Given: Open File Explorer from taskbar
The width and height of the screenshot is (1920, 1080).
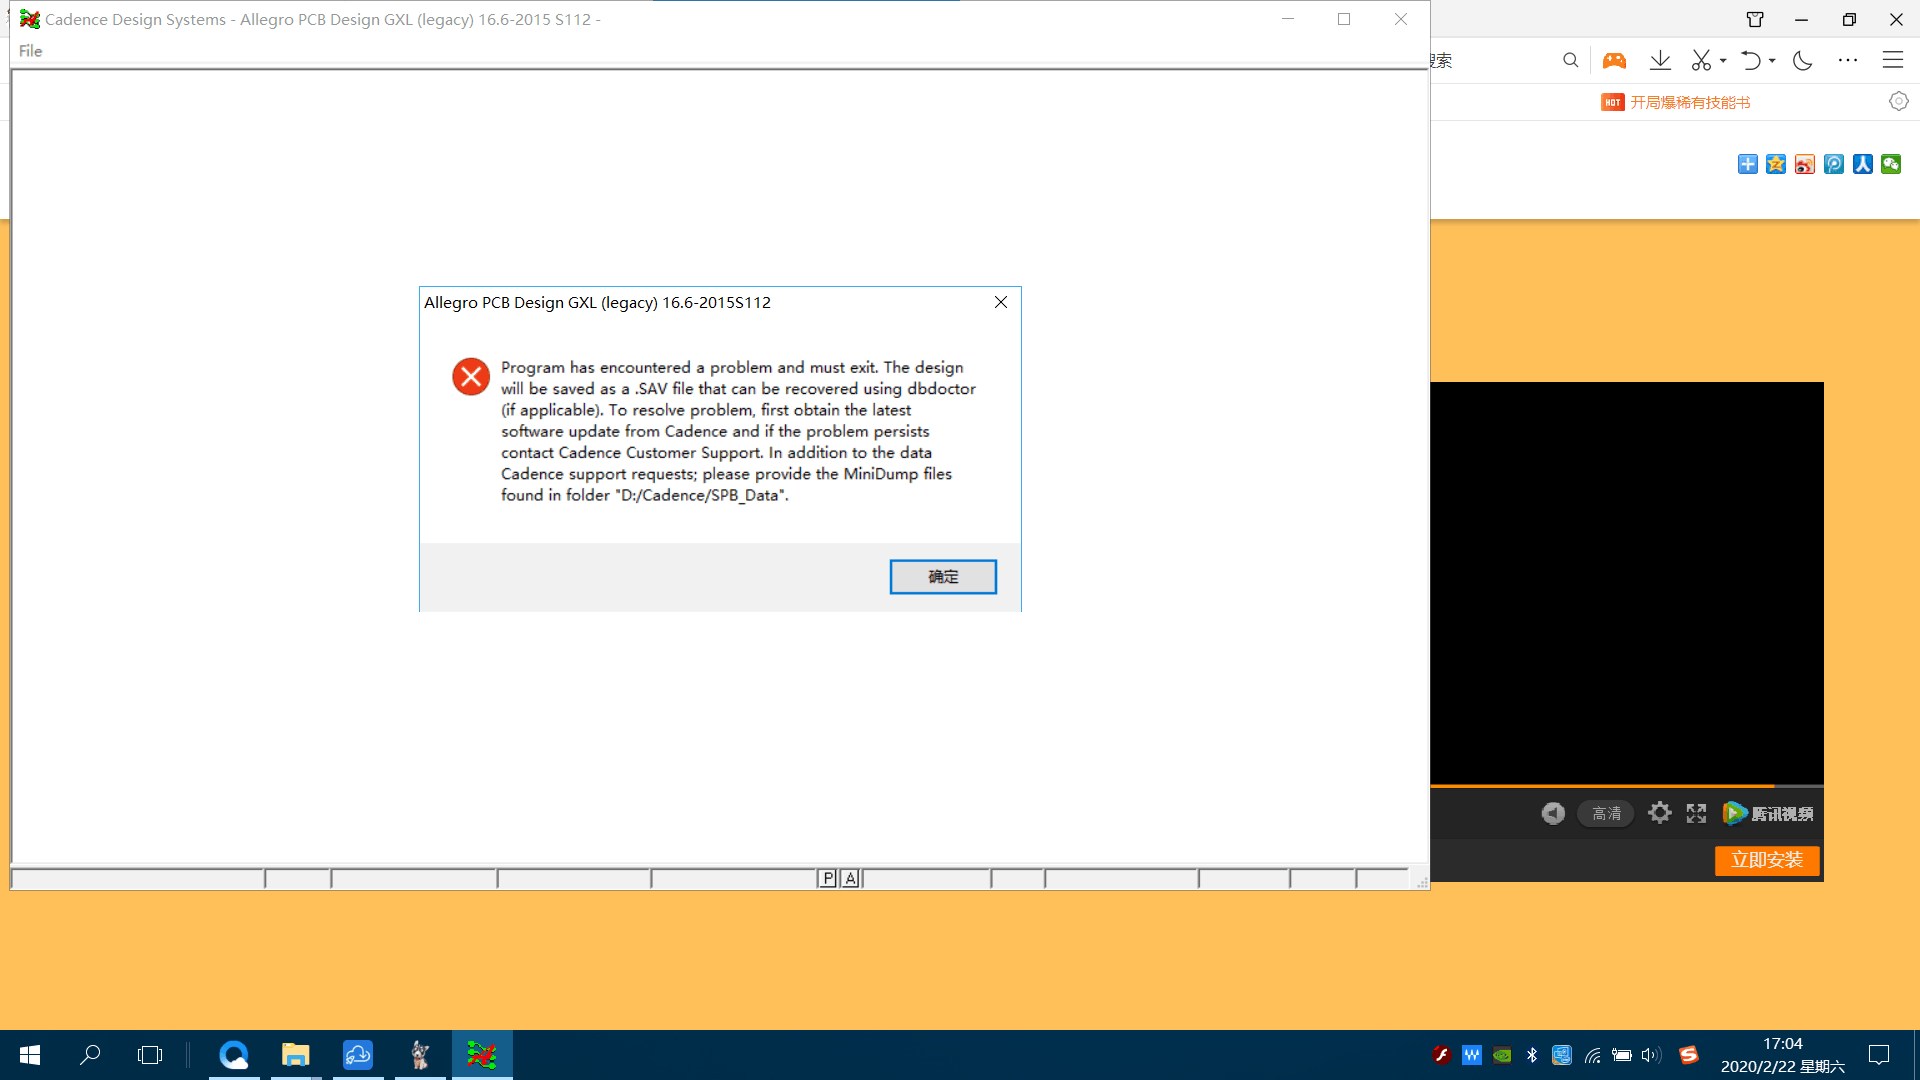Looking at the screenshot, I should coord(296,1055).
